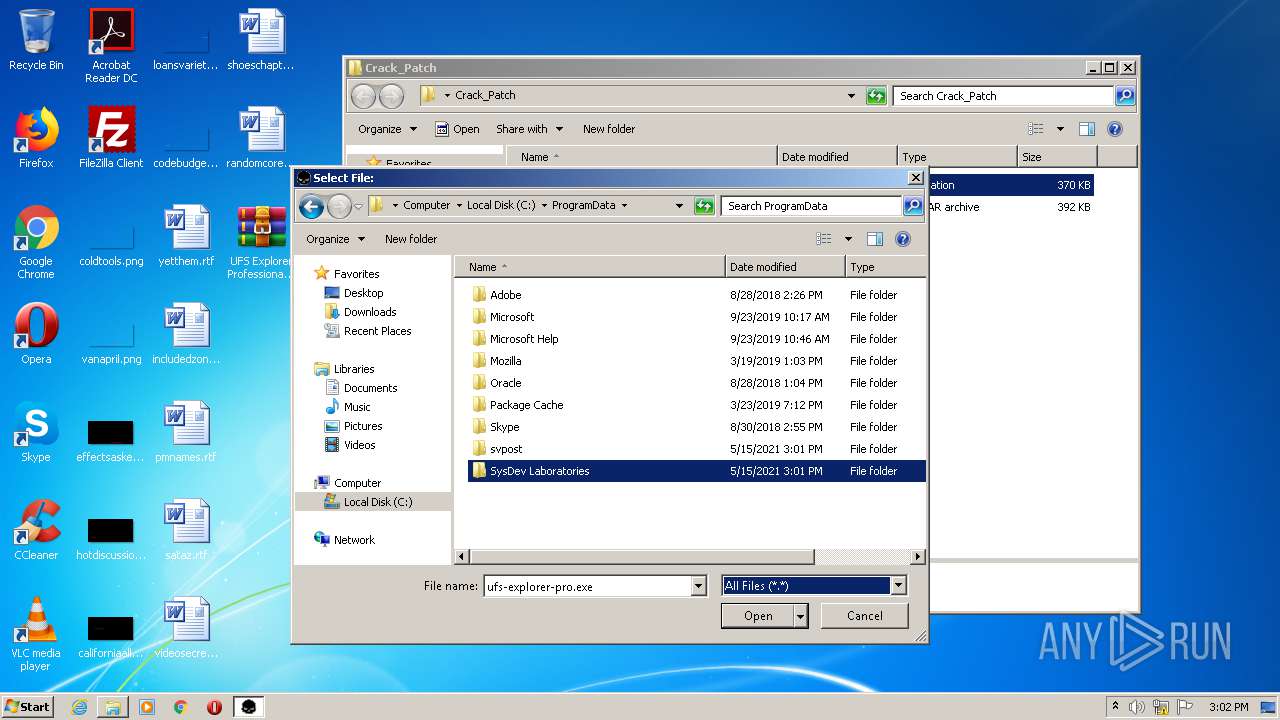Refresh ProgramData folder in dialog address bar
This screenshot has width=1280, height=720.
pyautogui.click(x=704, y=206)
